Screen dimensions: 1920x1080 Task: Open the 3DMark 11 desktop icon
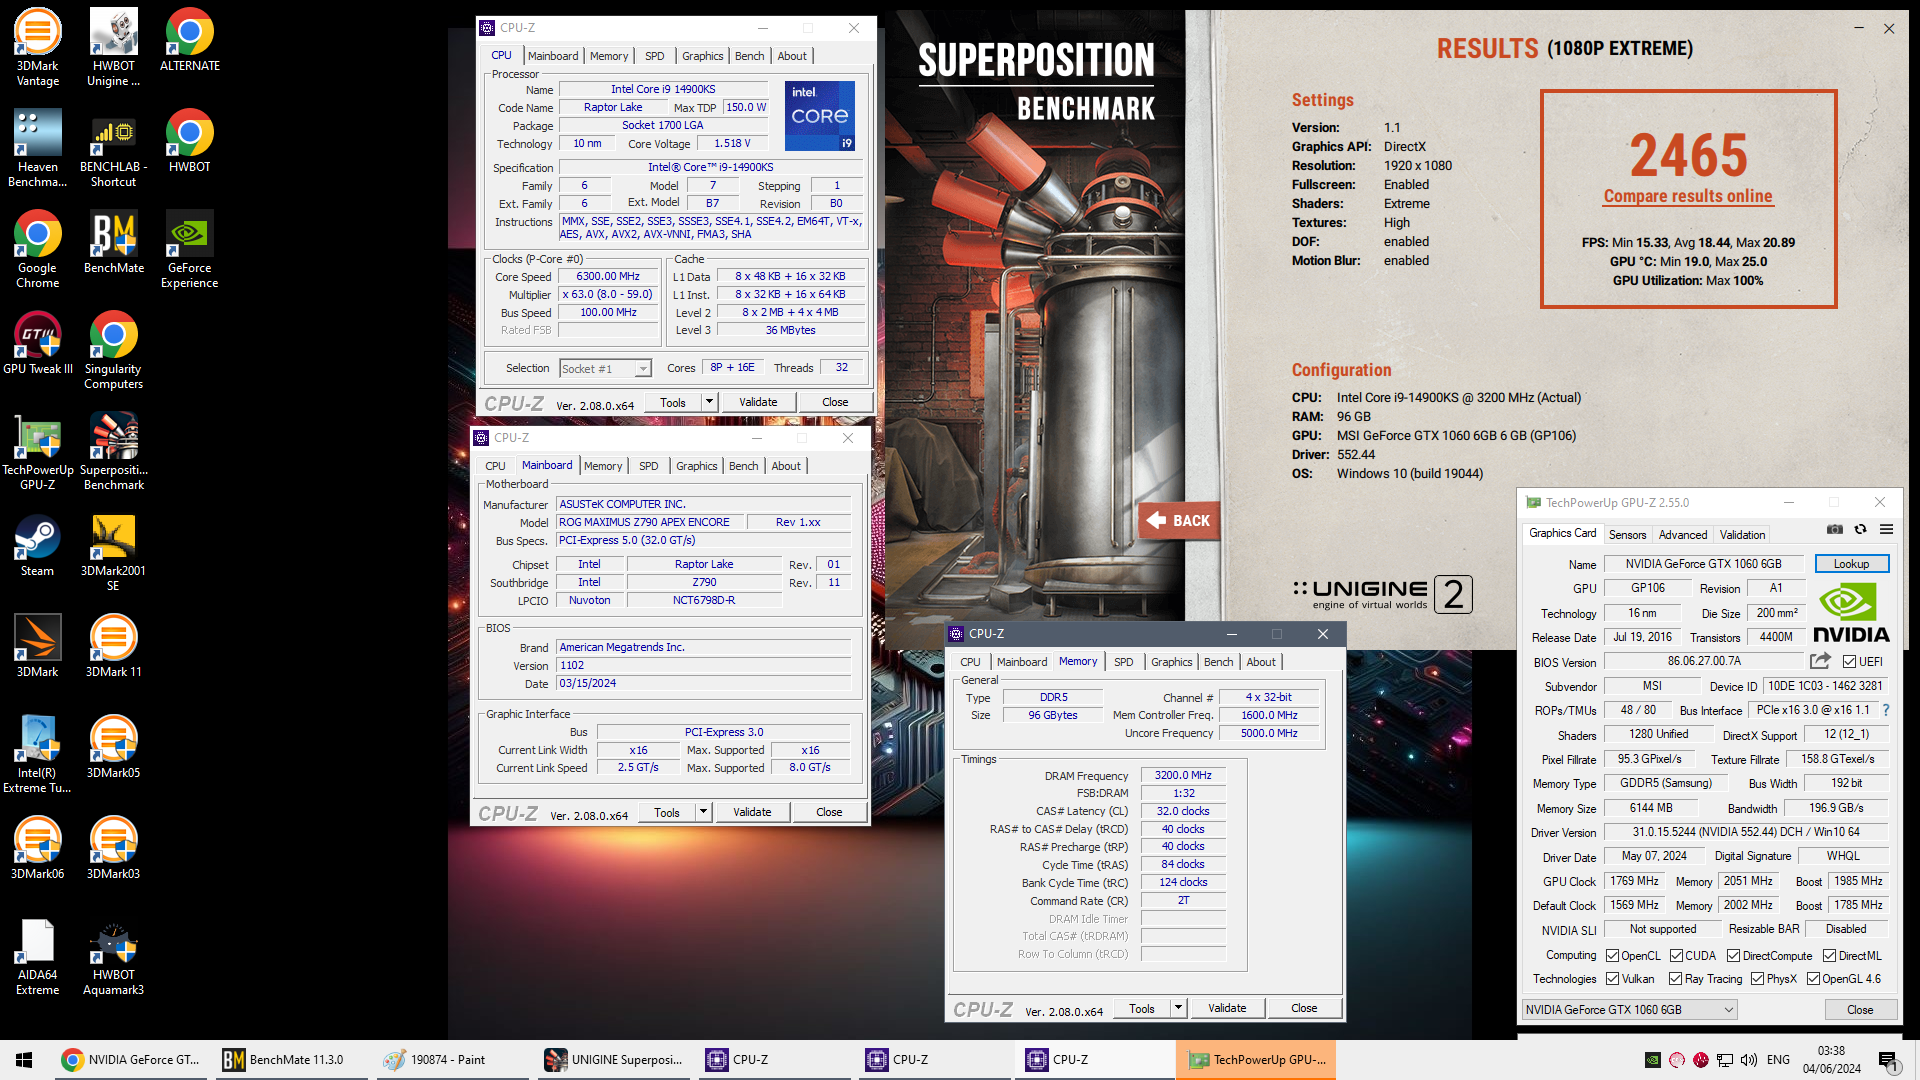(113, 646)
